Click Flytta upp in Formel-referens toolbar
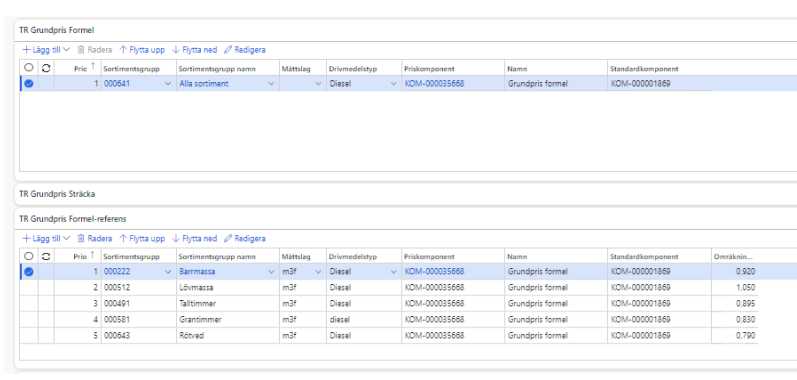Screen dimensions: 797x380 click(x=142, y=238)
